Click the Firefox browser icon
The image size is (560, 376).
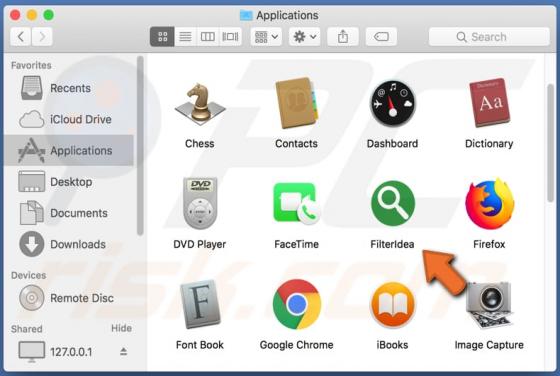(x=489, y=204)
